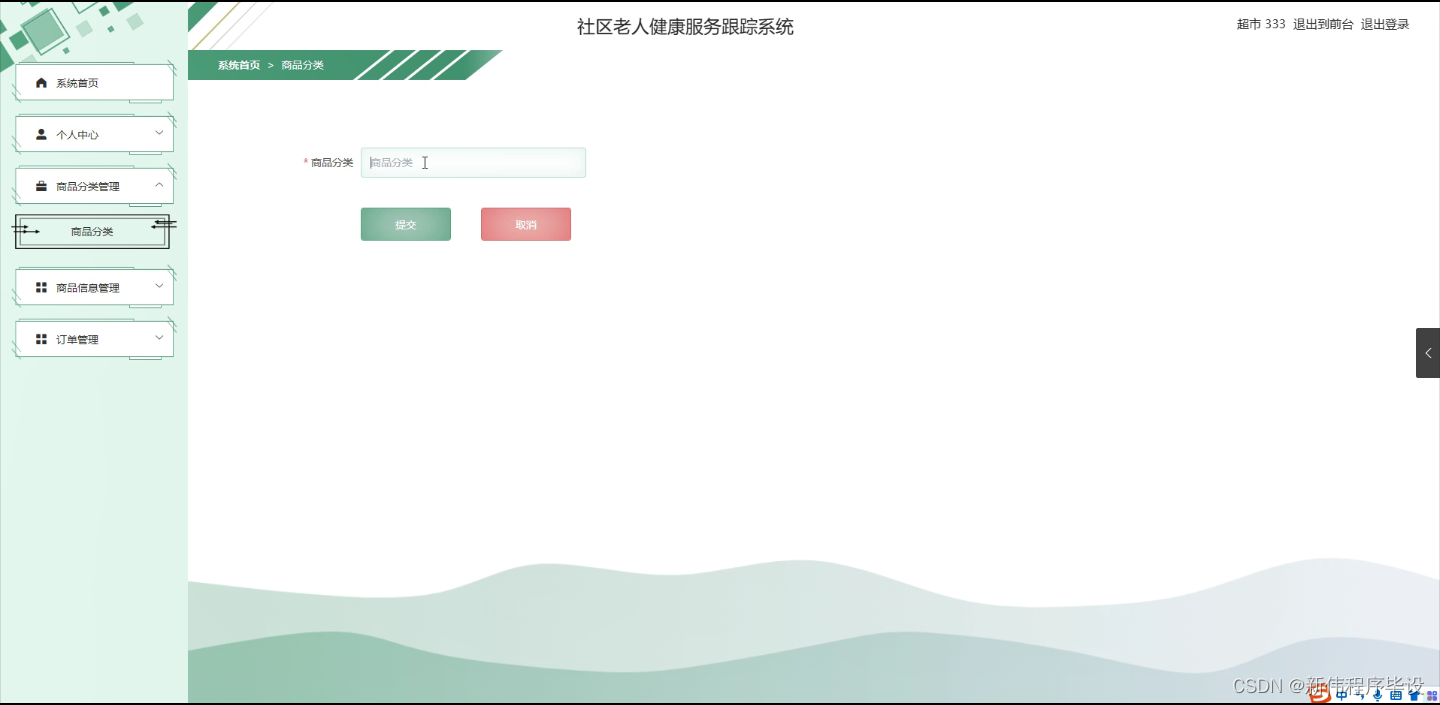Click the green 提交 submit button
Screen dimensions: 1440x705
point(405,224)
